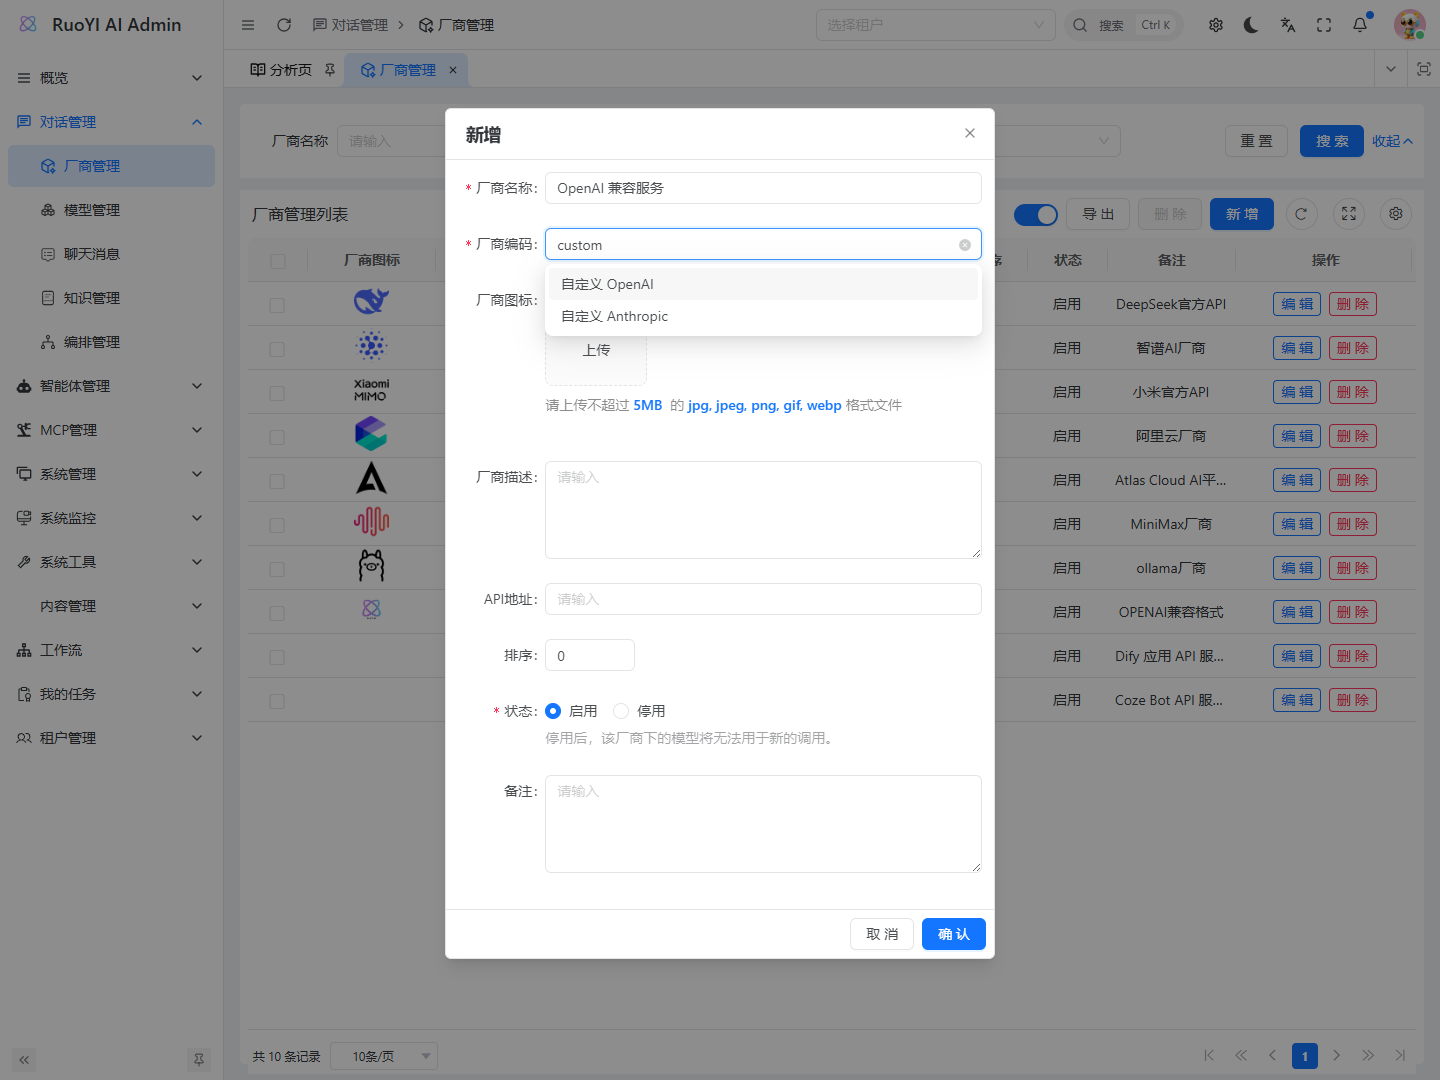Screen dimensions: 1440x1080
Task: Click the table refresh circular icon
Action: 1301,214
